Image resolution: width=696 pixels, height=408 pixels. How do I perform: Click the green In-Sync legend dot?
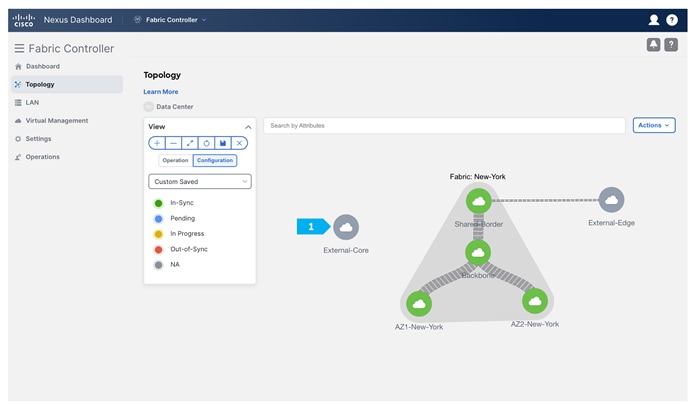[x=158, y=203]
